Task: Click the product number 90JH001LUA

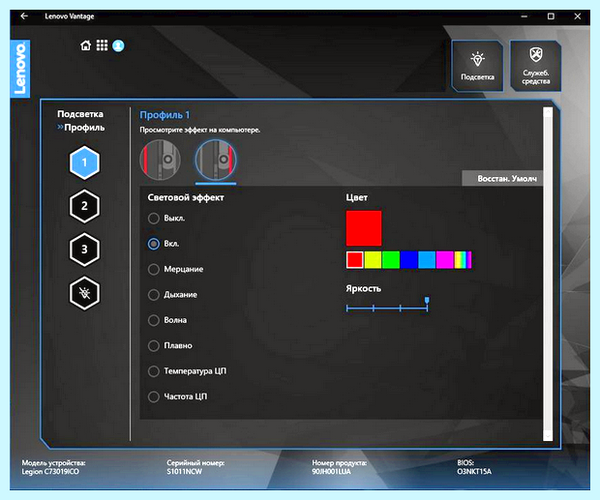Action: pos(331,472)
